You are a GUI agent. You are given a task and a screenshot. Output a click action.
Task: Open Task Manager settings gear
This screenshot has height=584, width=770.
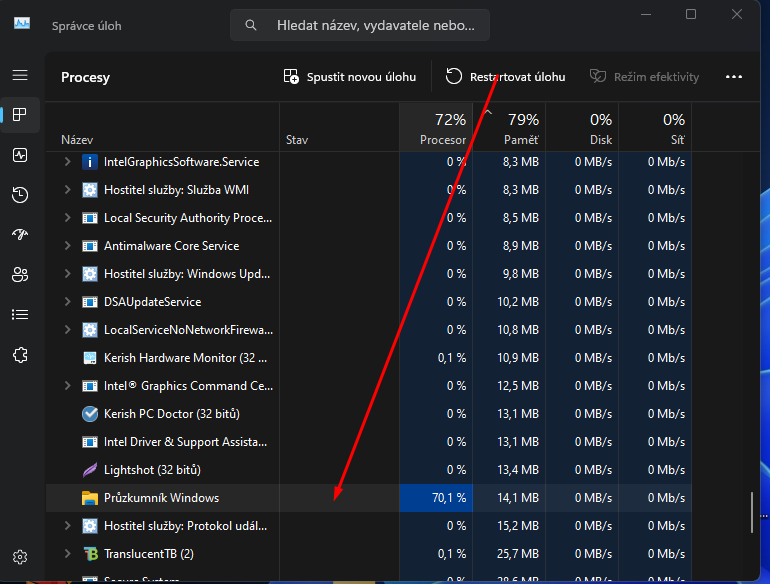[x=20, y=557]
